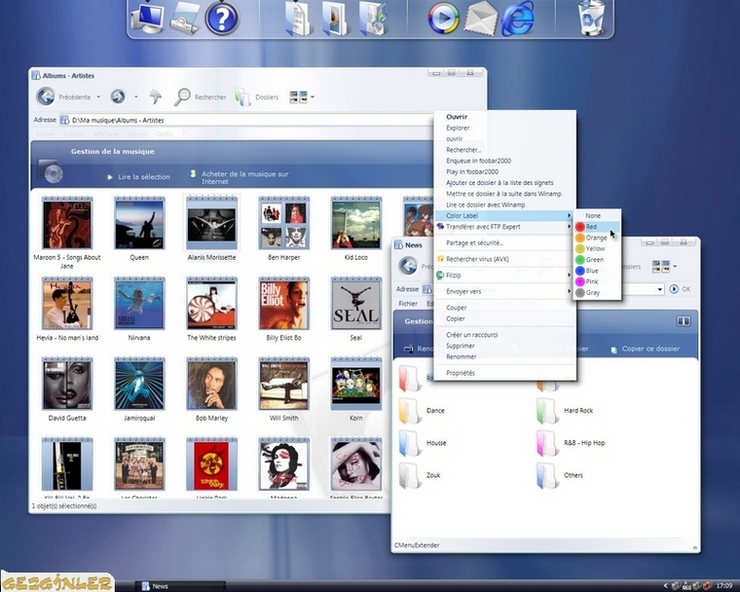Choose Lire ce dossier avec Winamp
This screenshot has height=592, width=740.
point(485,205)
